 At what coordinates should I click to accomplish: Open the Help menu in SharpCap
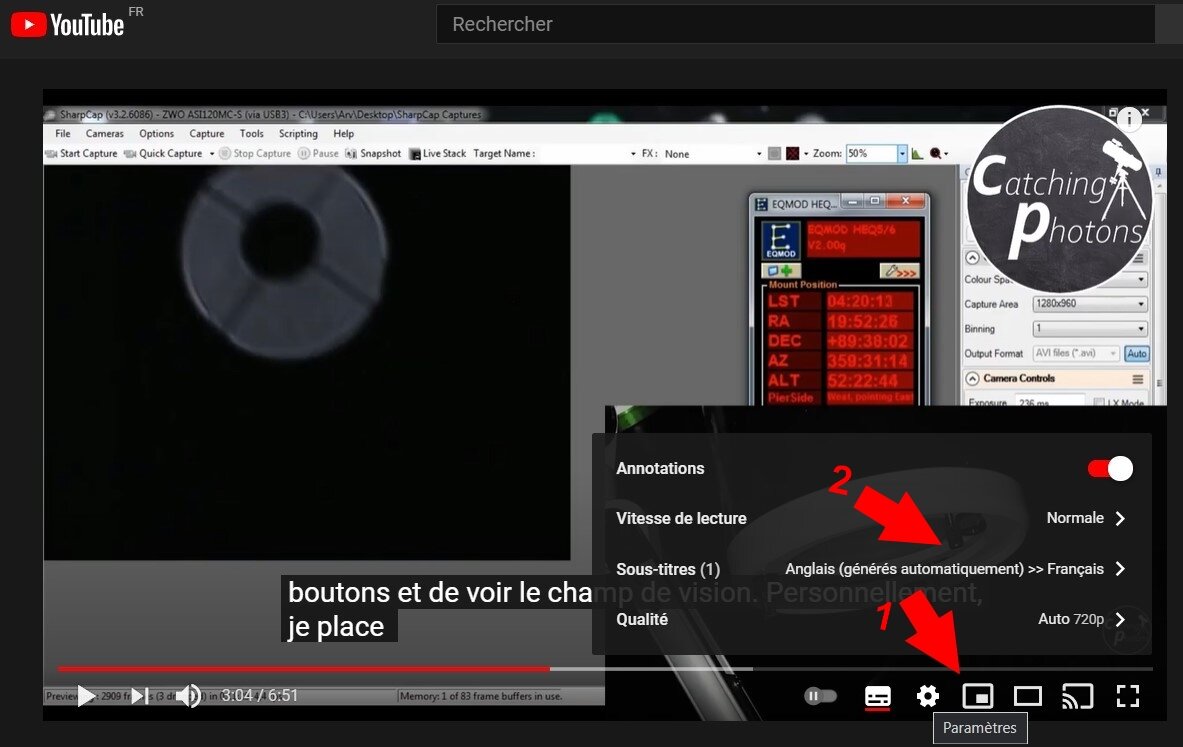pyautogui.click(x=343, y=134)
